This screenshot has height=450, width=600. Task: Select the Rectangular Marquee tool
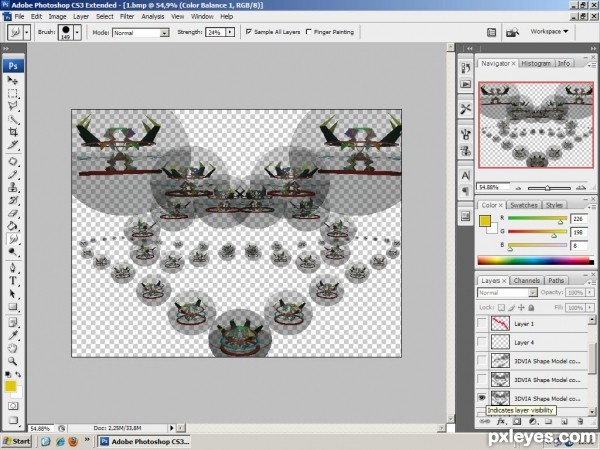click(13, 93)
